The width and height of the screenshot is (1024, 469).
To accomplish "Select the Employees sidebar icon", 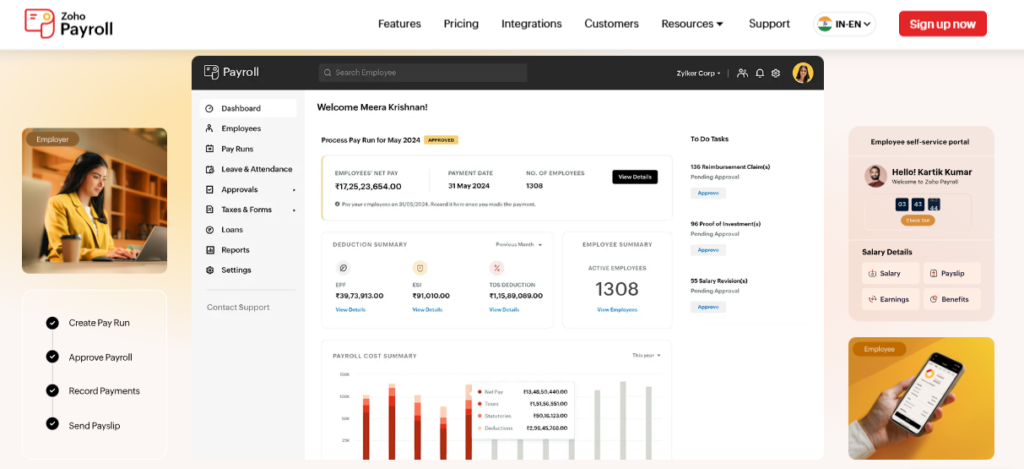I will [x=209, y=129].
